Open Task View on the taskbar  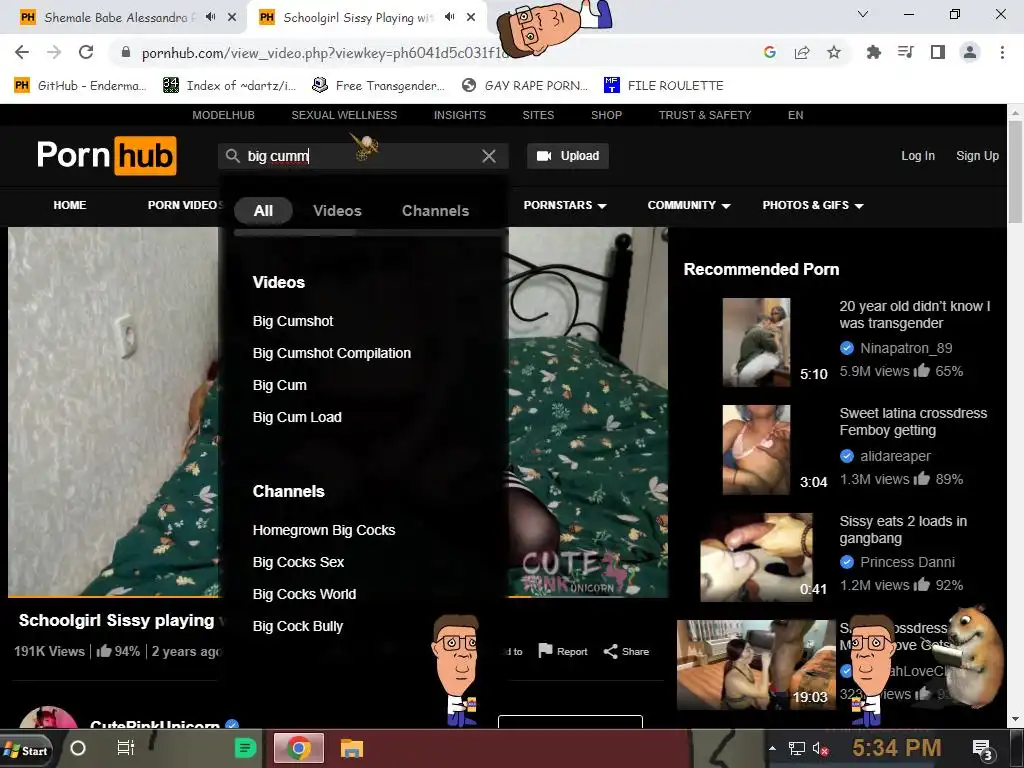coord(125,748)
